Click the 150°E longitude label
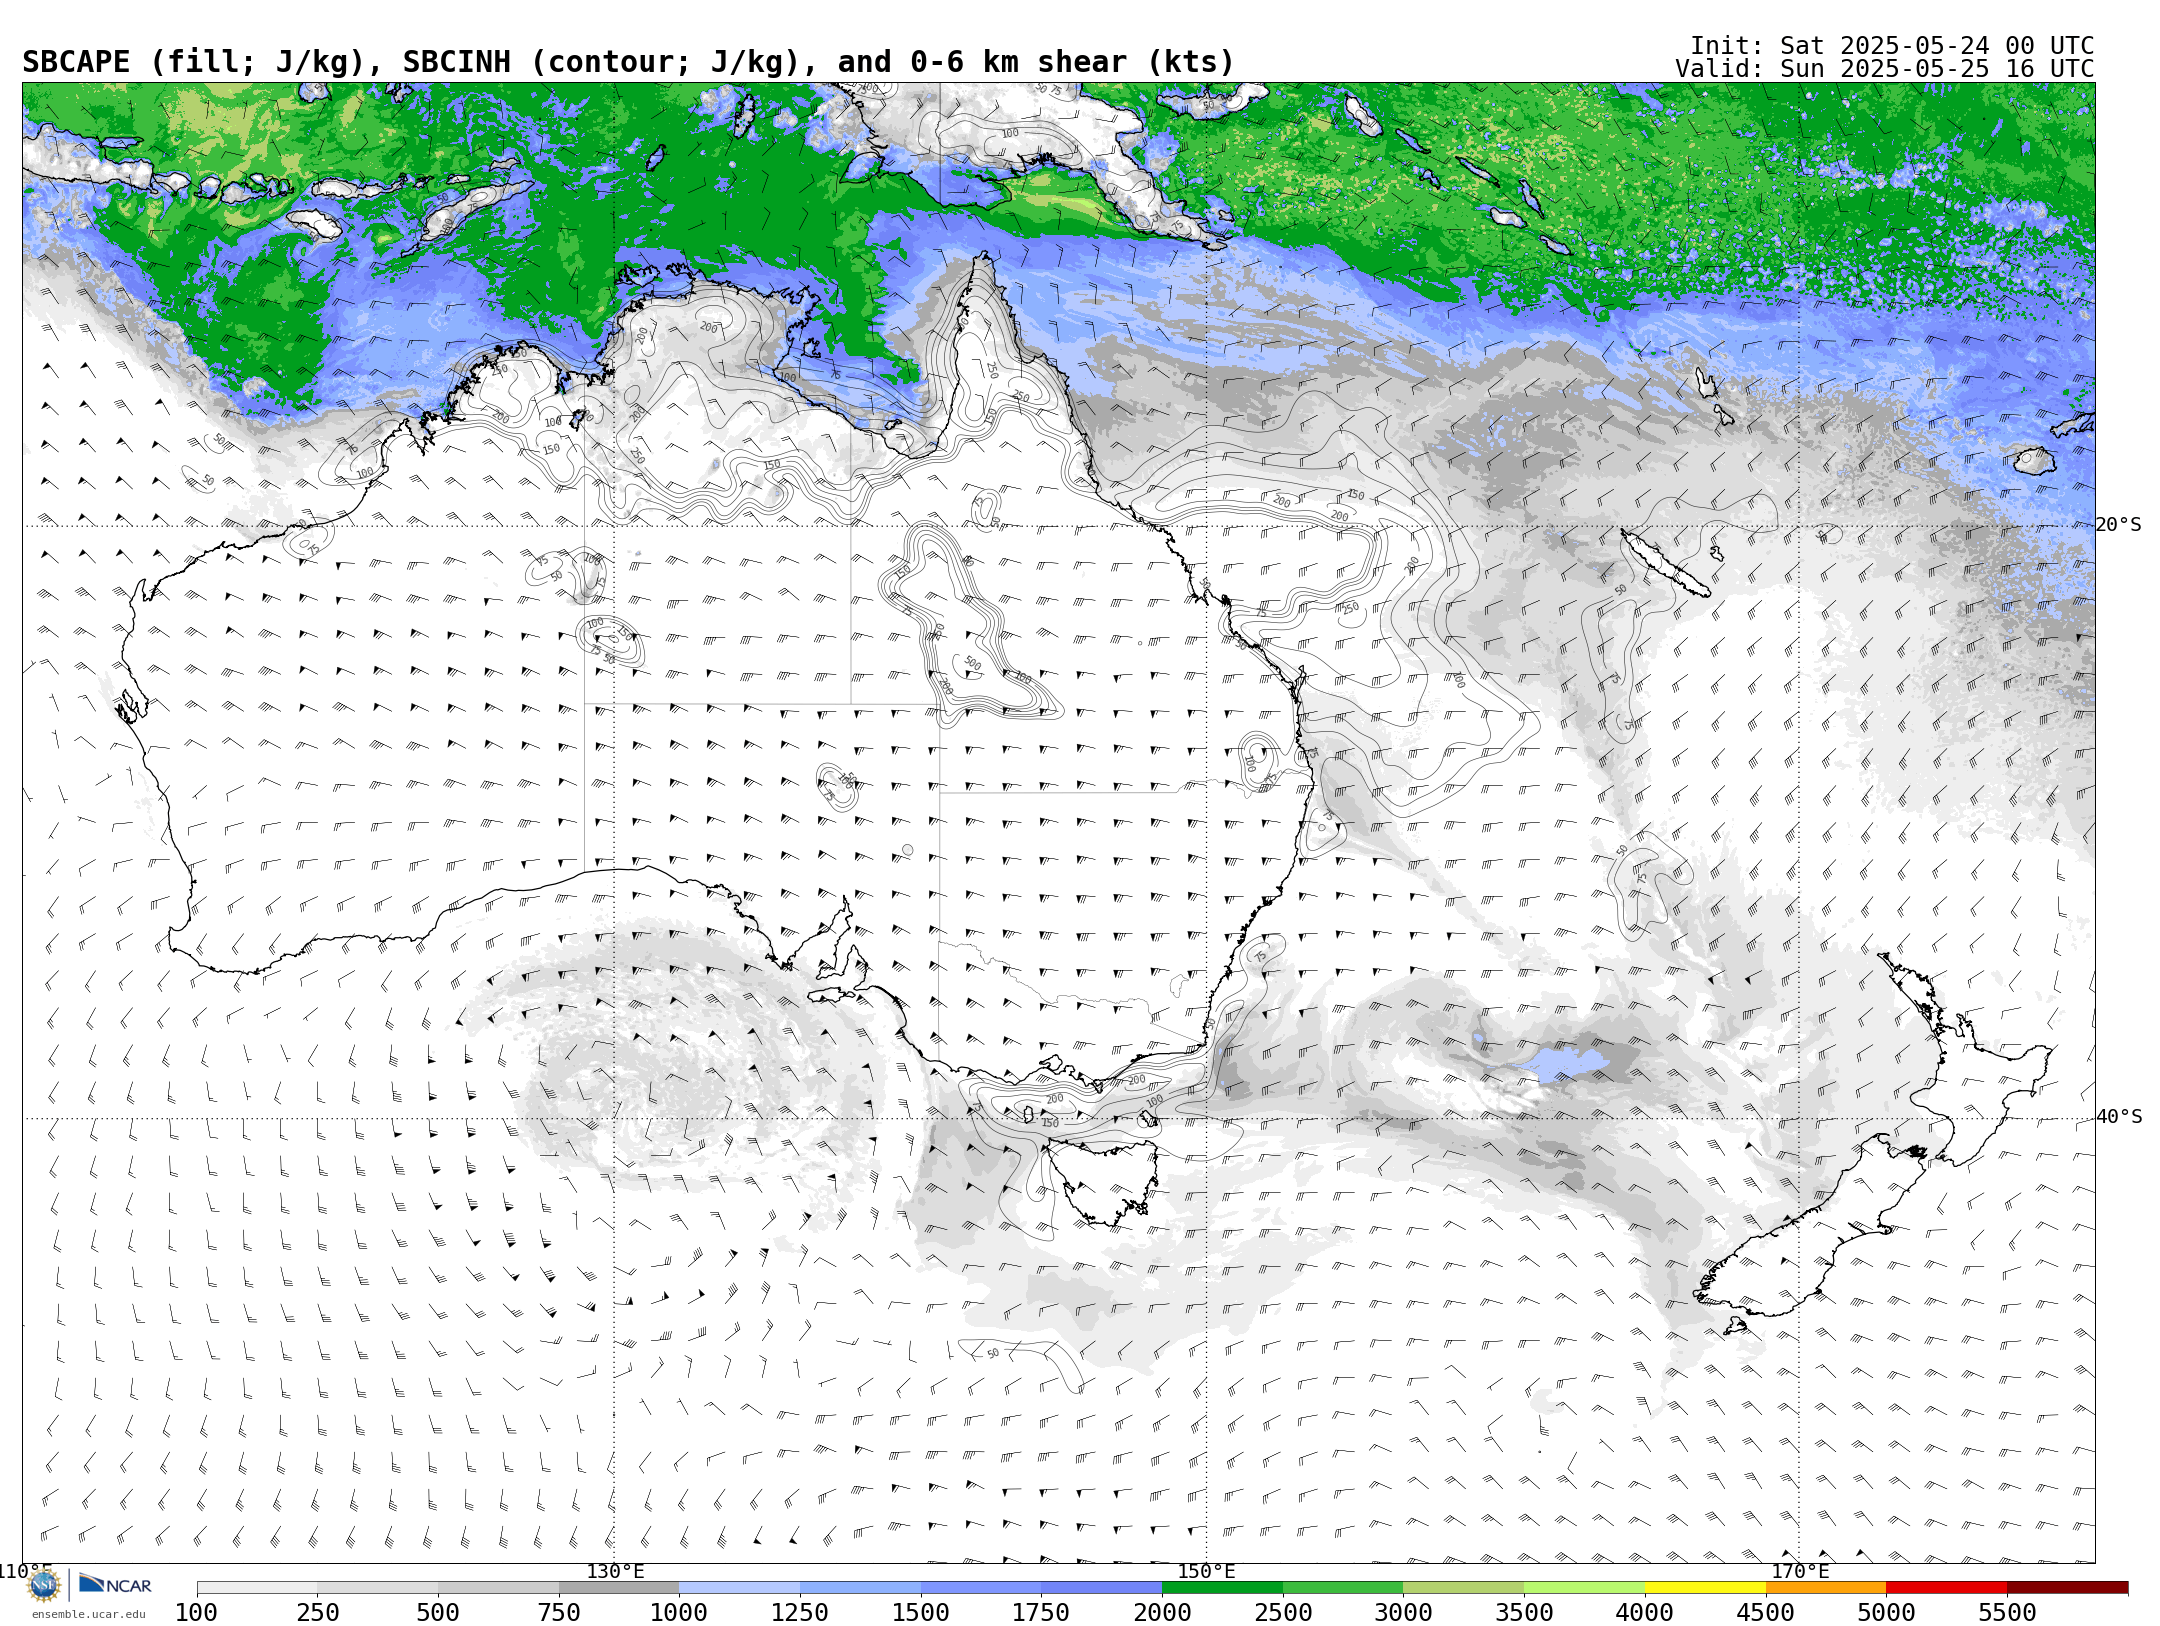This screenshot has width=2160, height=1626. coord(1207,1571)
